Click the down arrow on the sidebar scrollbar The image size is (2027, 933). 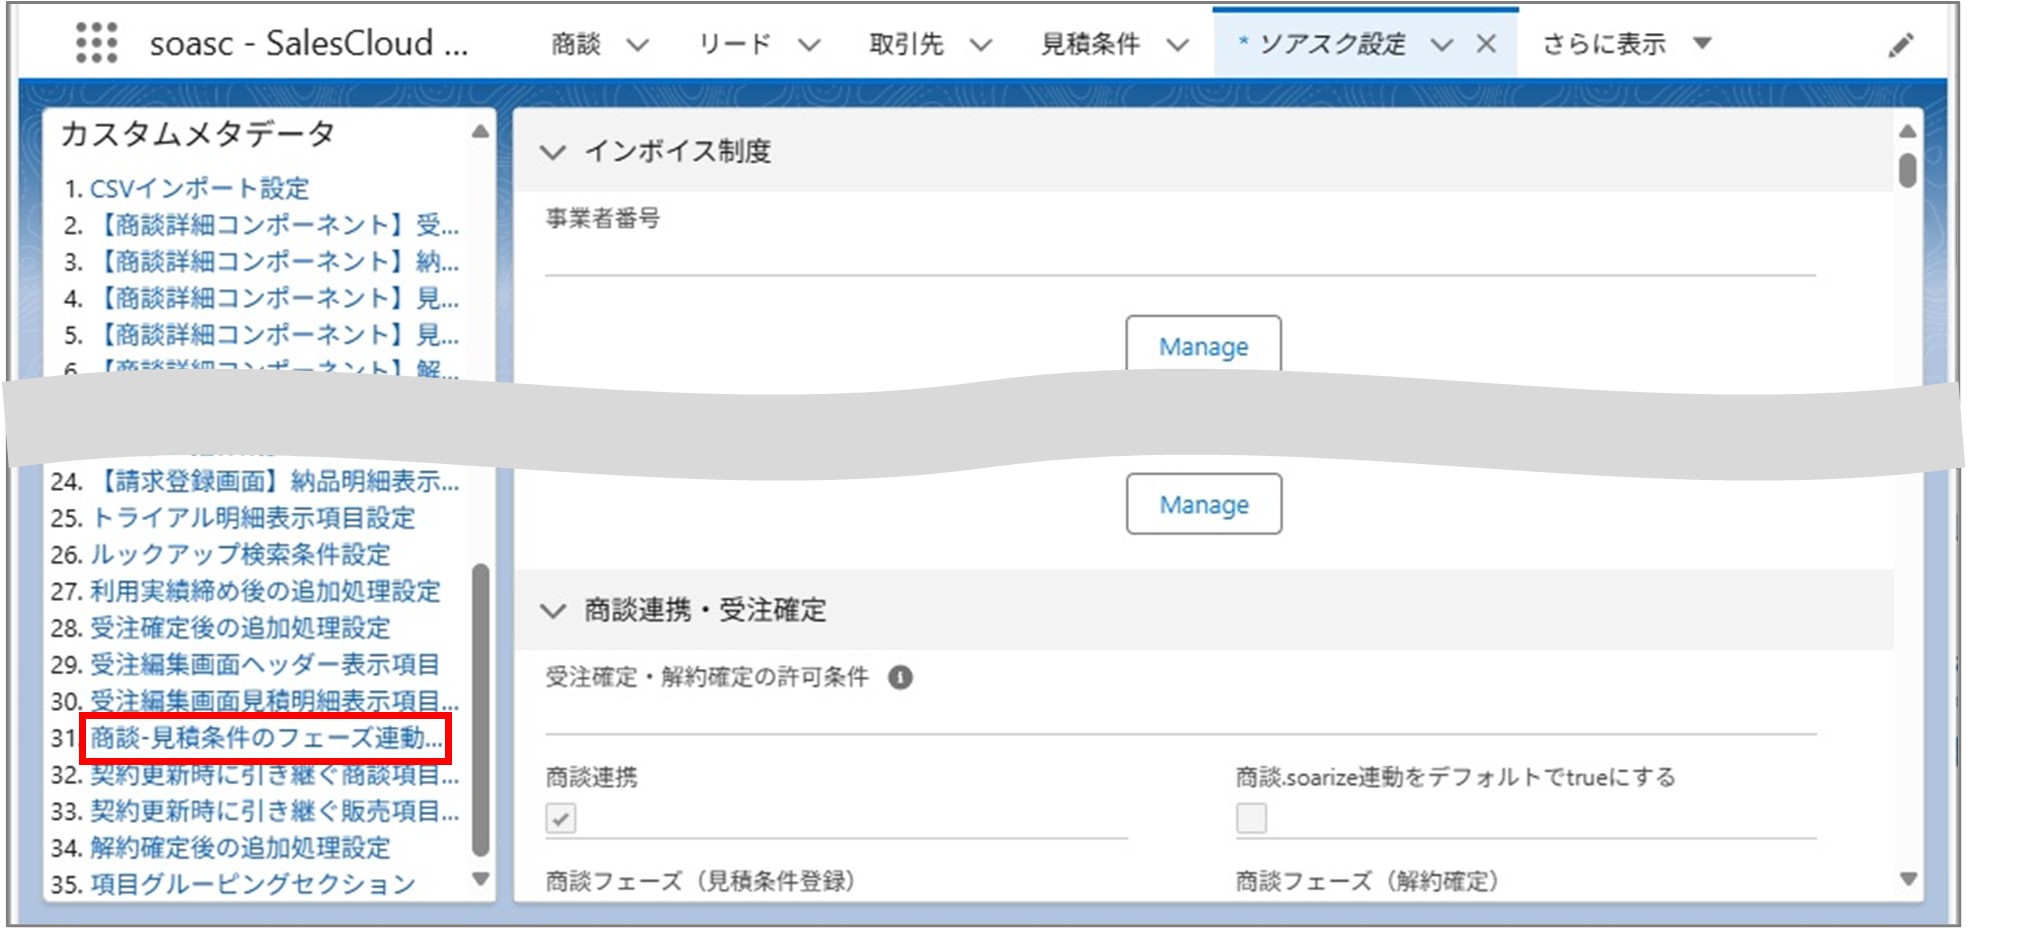(x=481, y=881)
